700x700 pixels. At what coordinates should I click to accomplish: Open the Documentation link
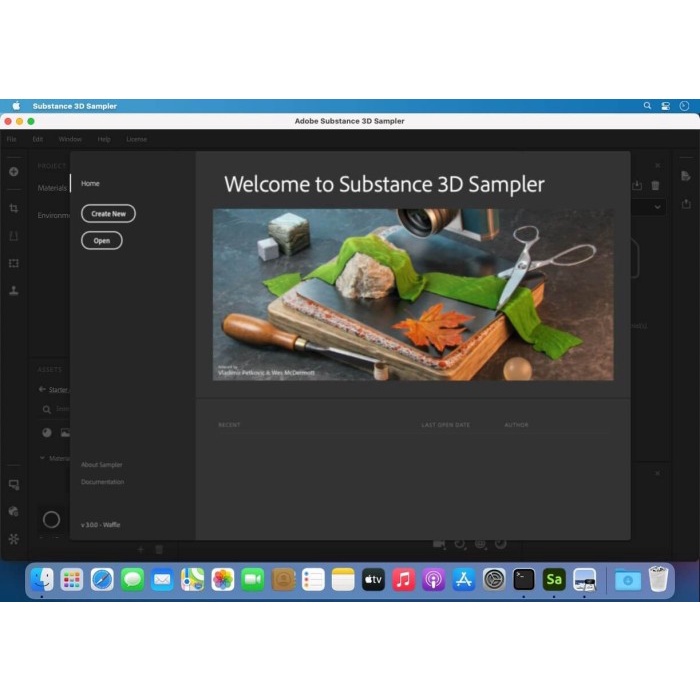pos(102,482)
